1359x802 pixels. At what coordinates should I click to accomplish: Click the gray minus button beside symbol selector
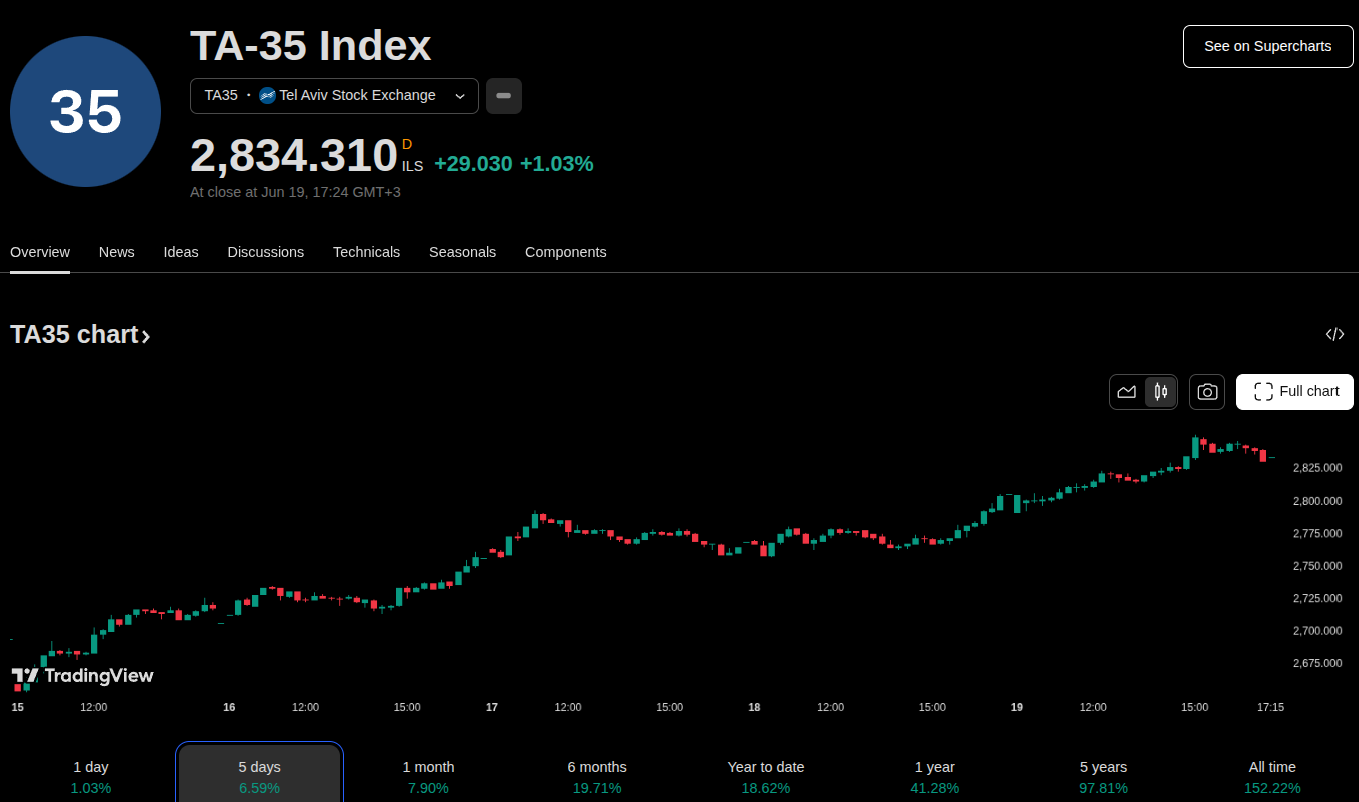click(x=503, y=96)
